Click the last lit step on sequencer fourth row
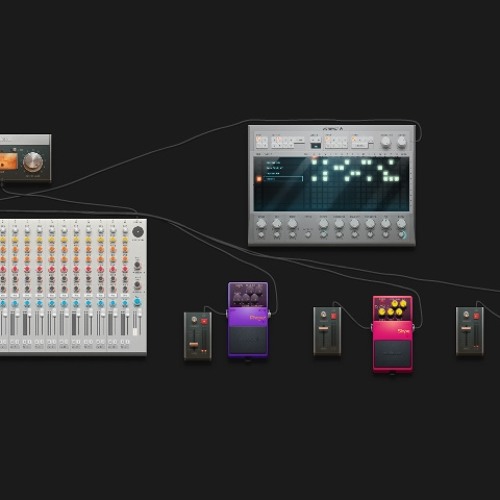The image size is (500, 500). 397,179
